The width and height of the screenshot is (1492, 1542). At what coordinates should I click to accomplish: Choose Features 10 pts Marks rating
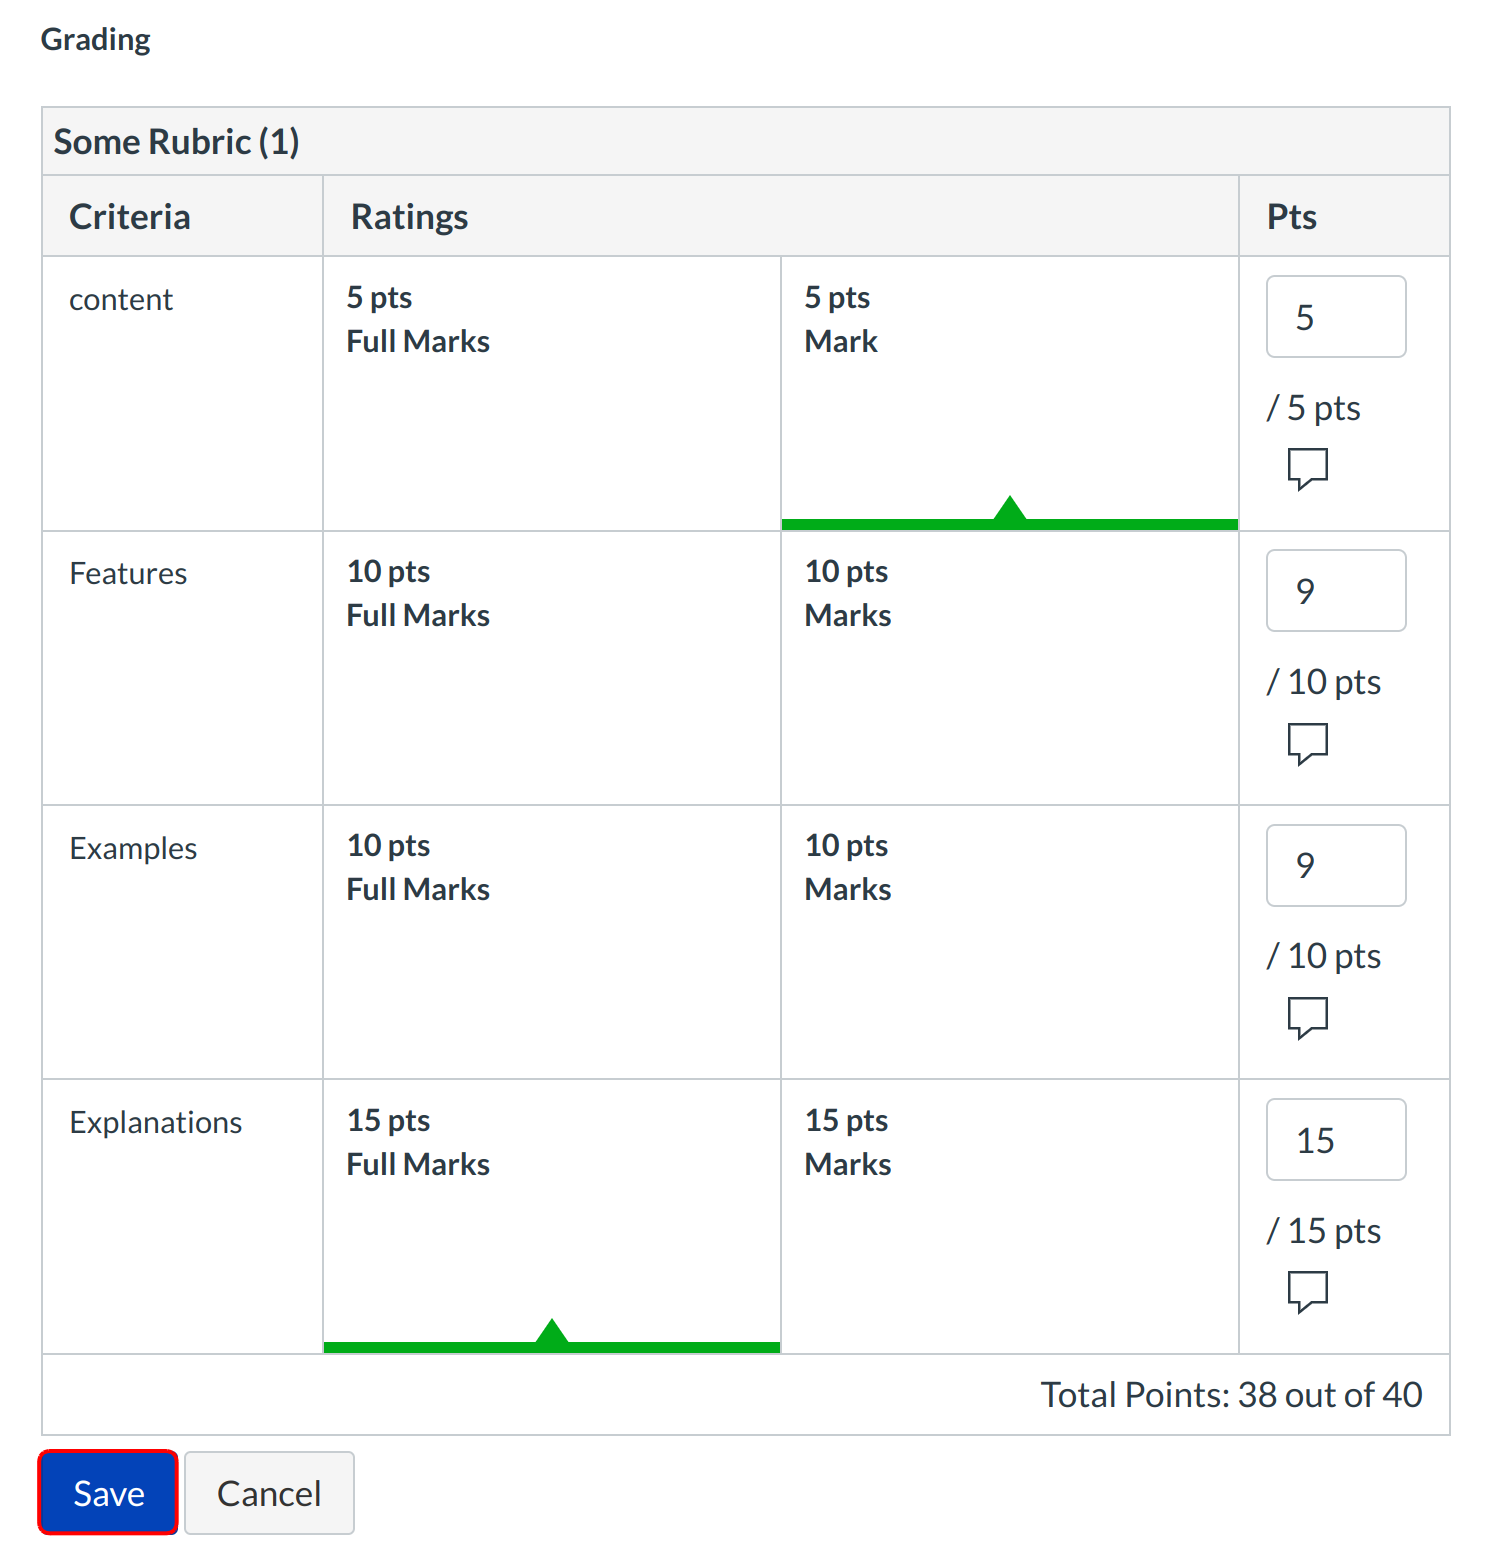pyautogui.click(x=1009, y=667)
